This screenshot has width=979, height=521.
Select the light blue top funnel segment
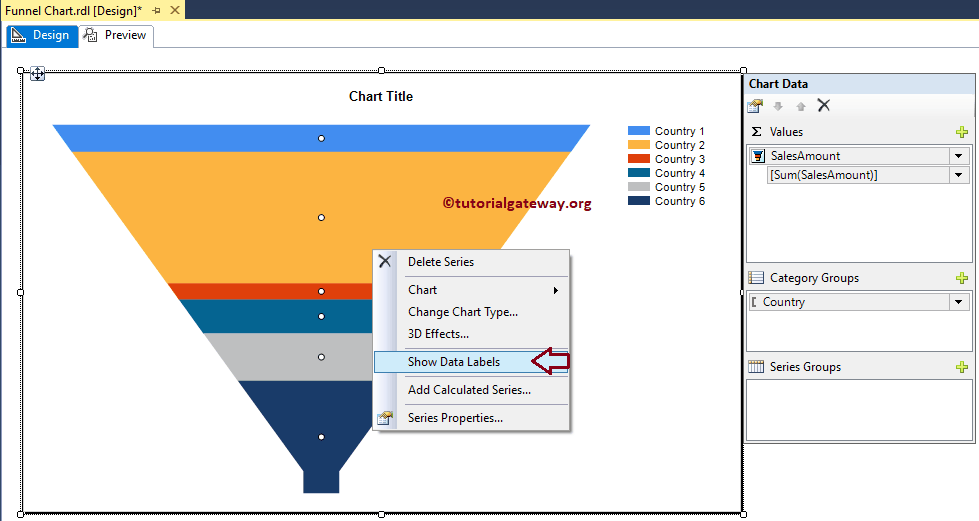pyautogui.click(x=321, y=138)
